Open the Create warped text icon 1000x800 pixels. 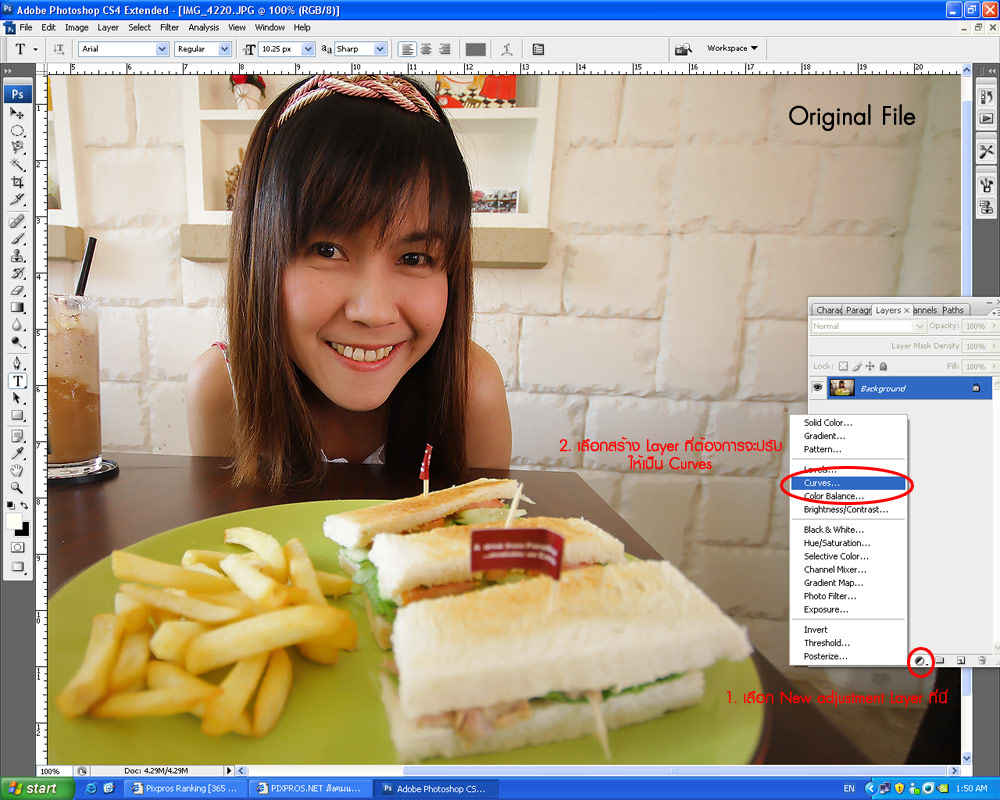tap(507, 49)
